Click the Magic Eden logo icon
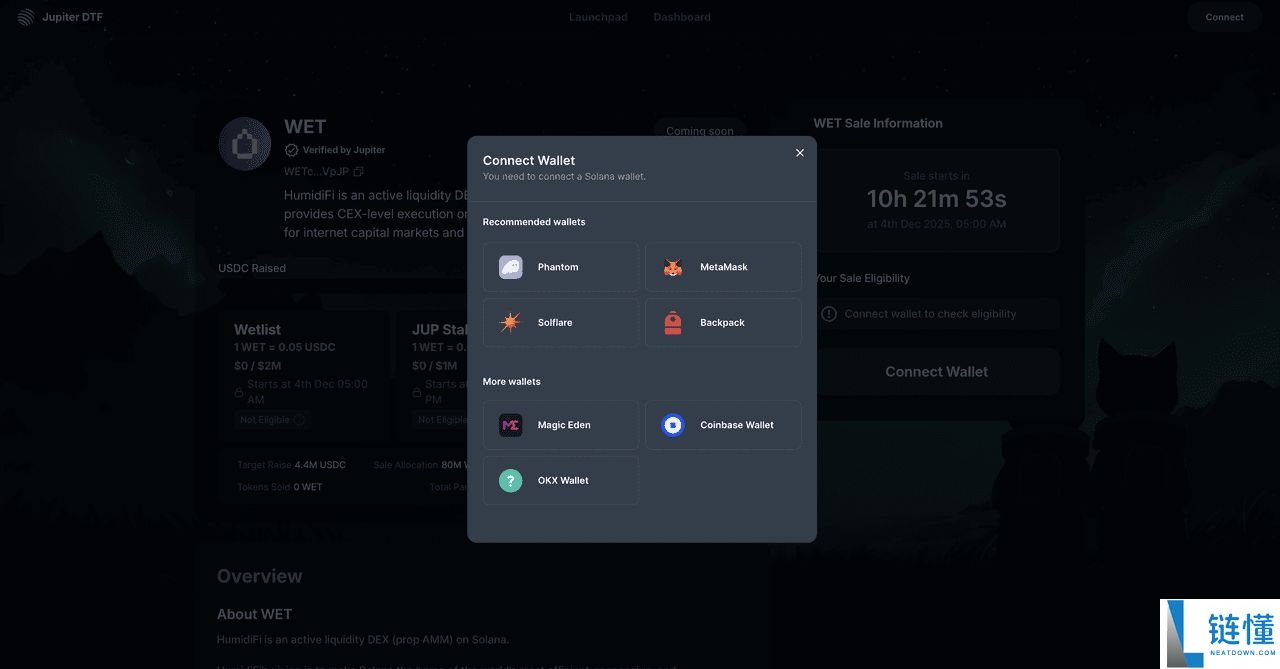The width and height of the screenshot is (1280, 669). [510, 425]
